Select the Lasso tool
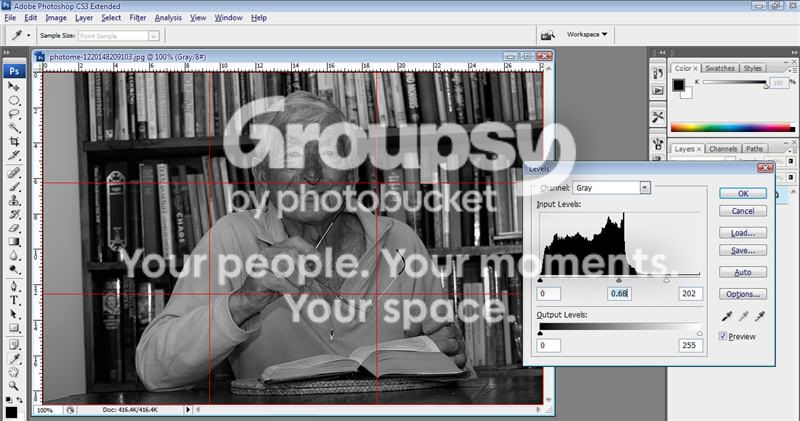Viewport: 800px width, 421px height. (x=14, y=114)
